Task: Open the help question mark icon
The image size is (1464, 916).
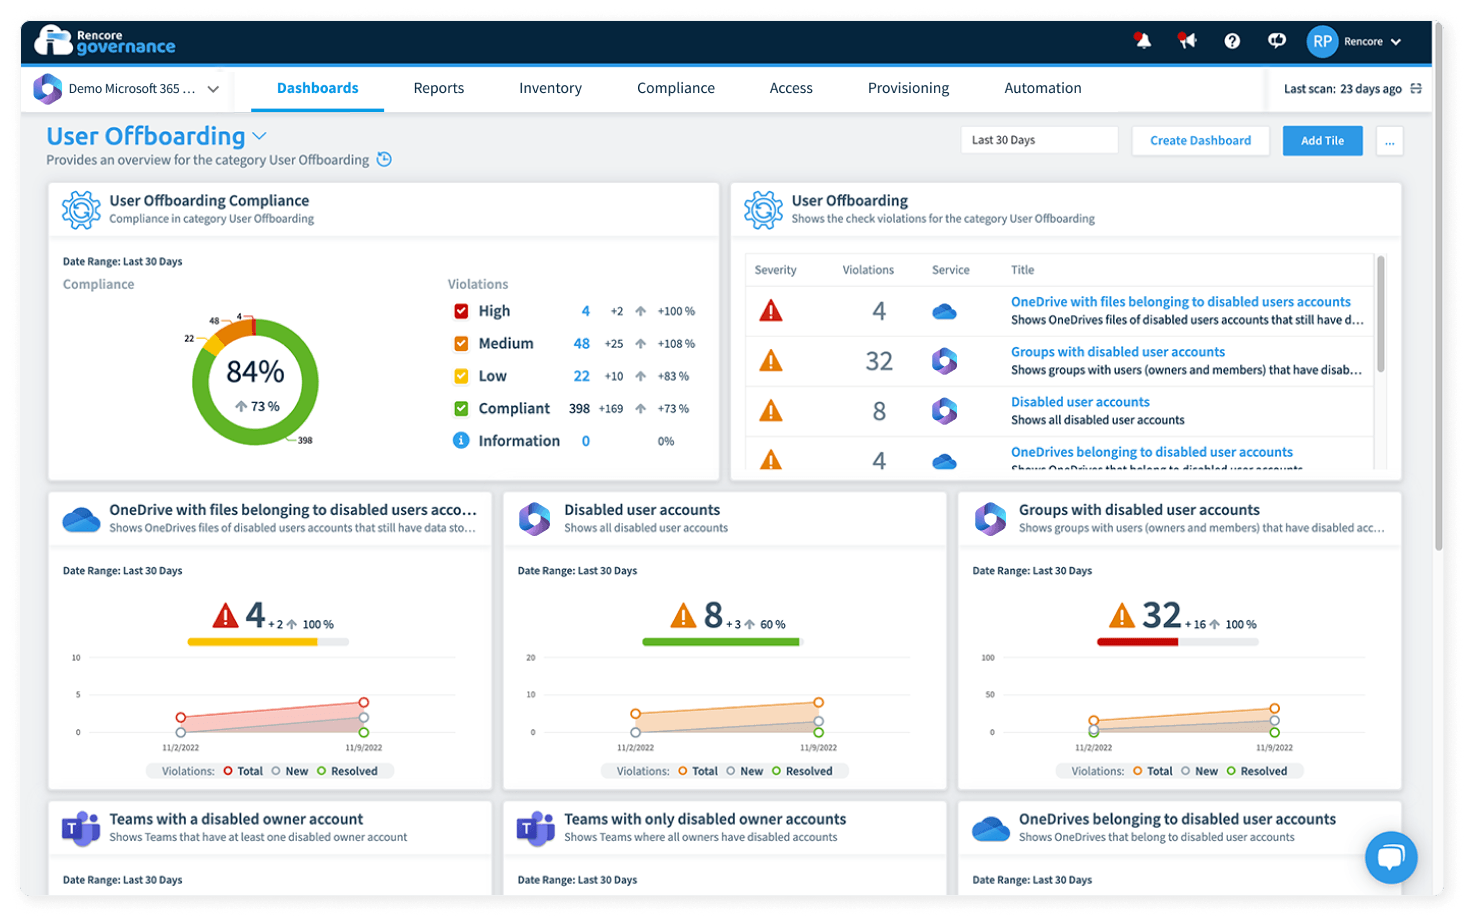Action: point(1232,41)
